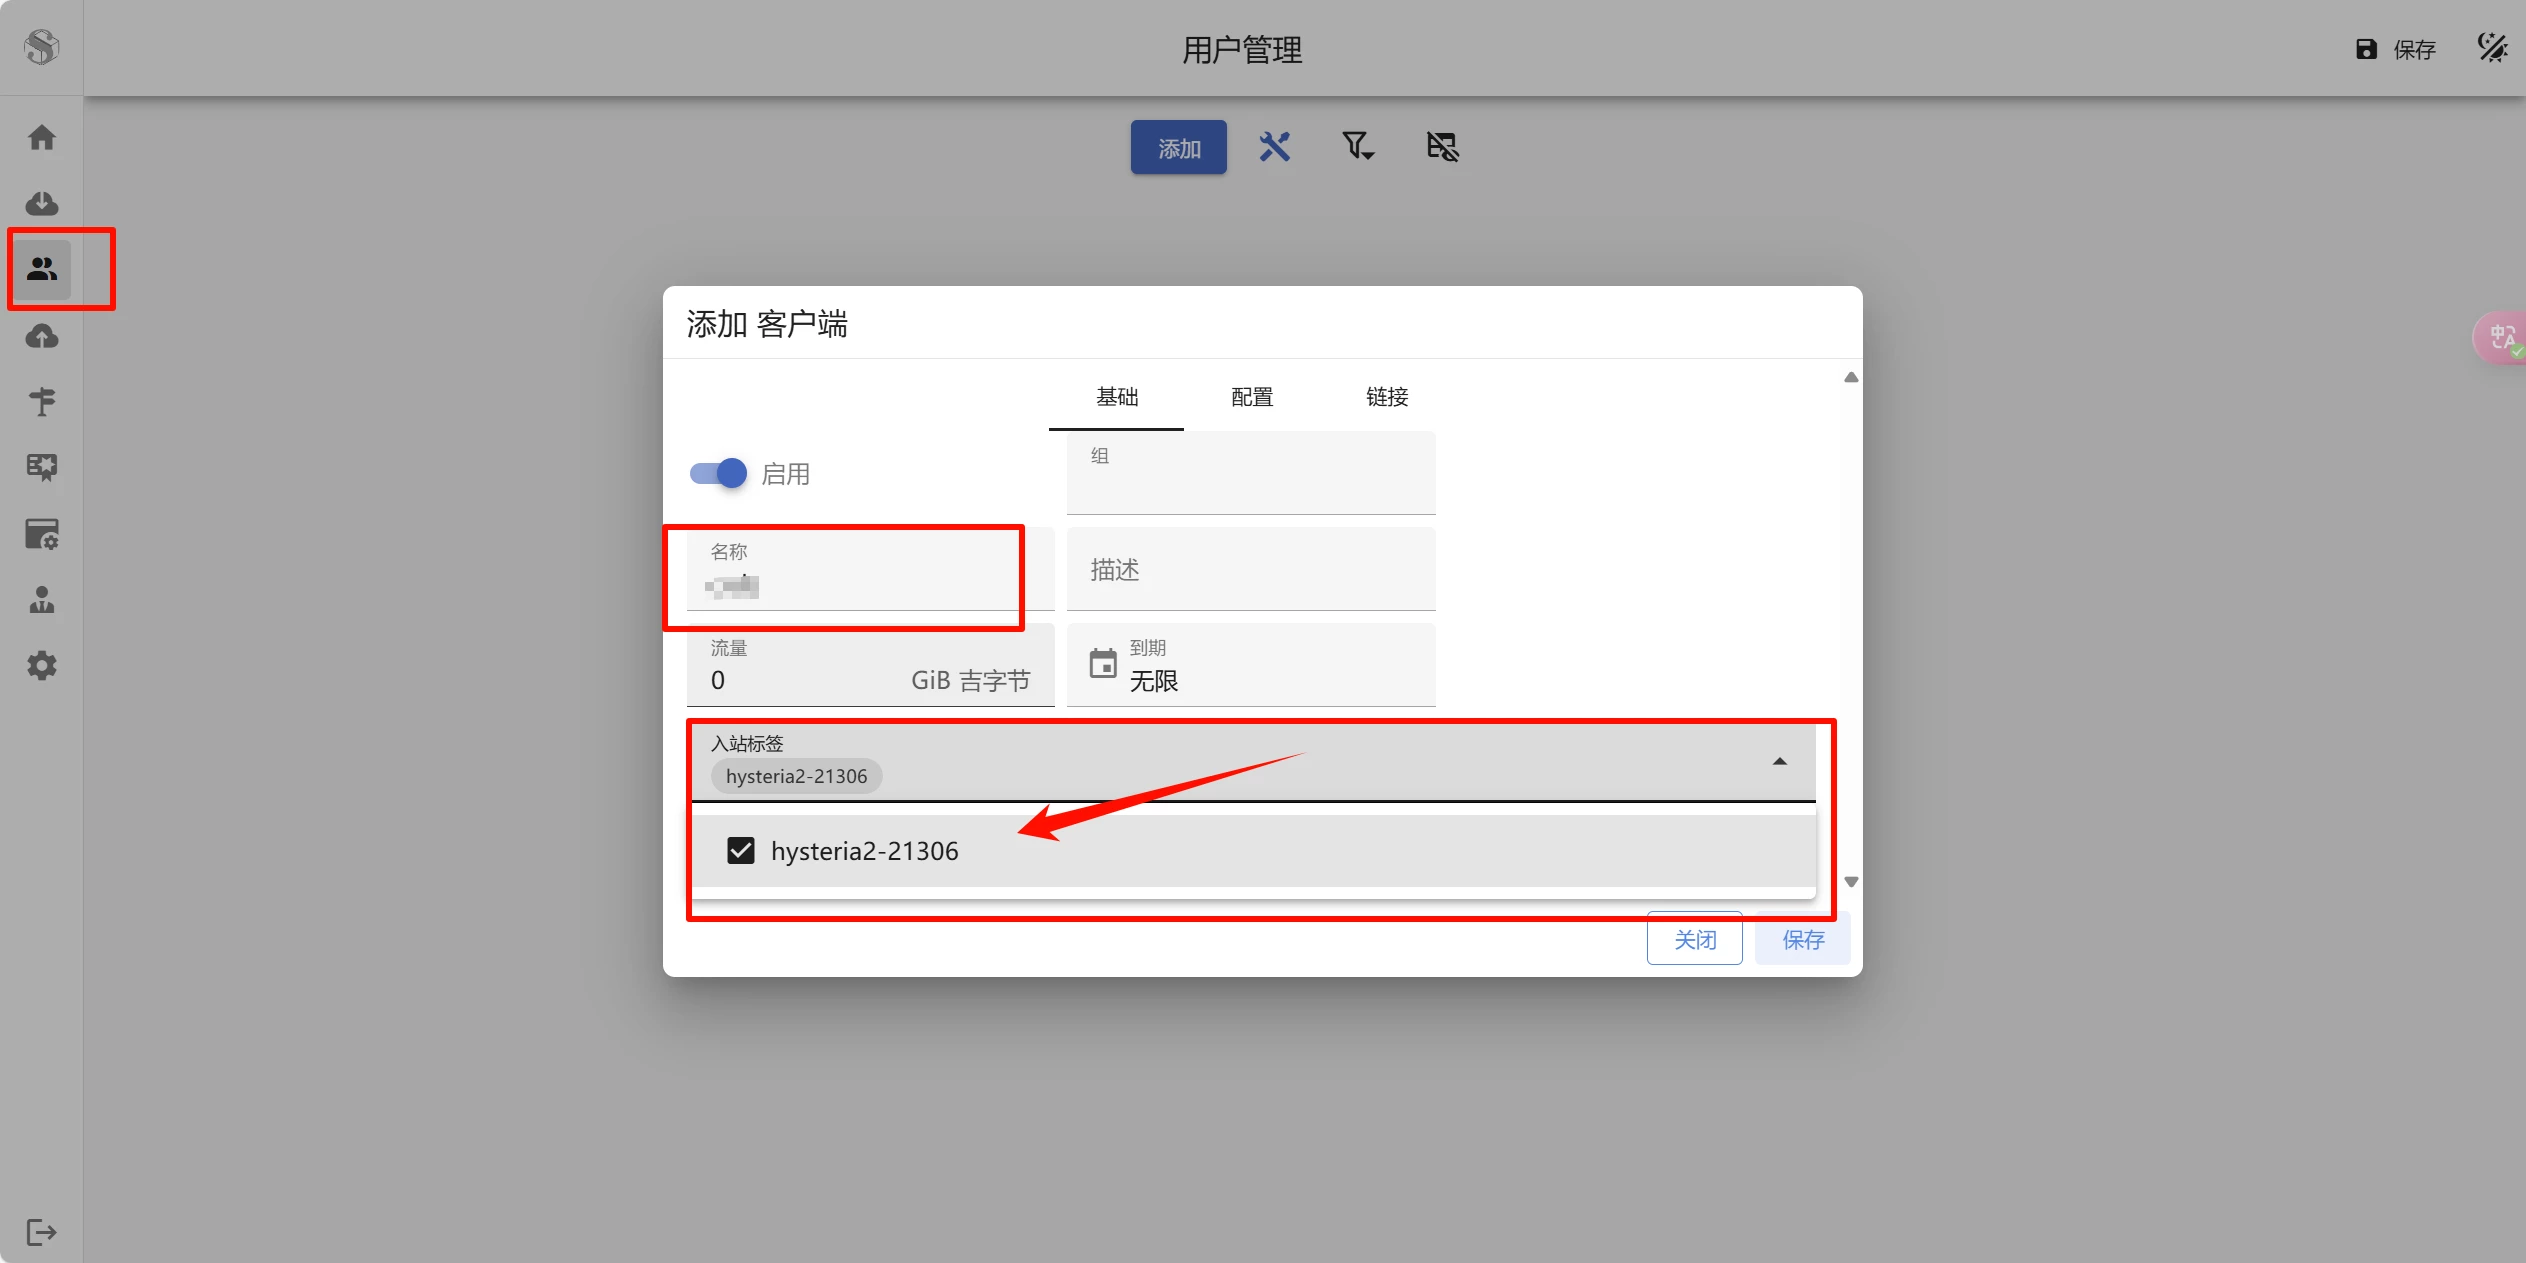The width and height of the screenshot is (2526, 1263).
Task: Switch to the 配置 tab
Action: 1251,397
